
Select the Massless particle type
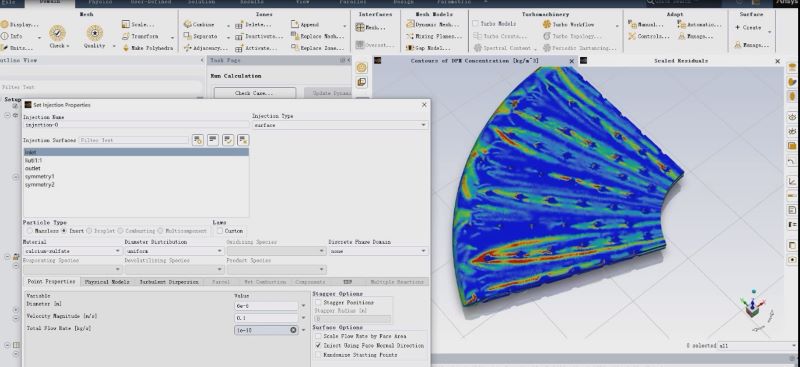coord(31,231)
